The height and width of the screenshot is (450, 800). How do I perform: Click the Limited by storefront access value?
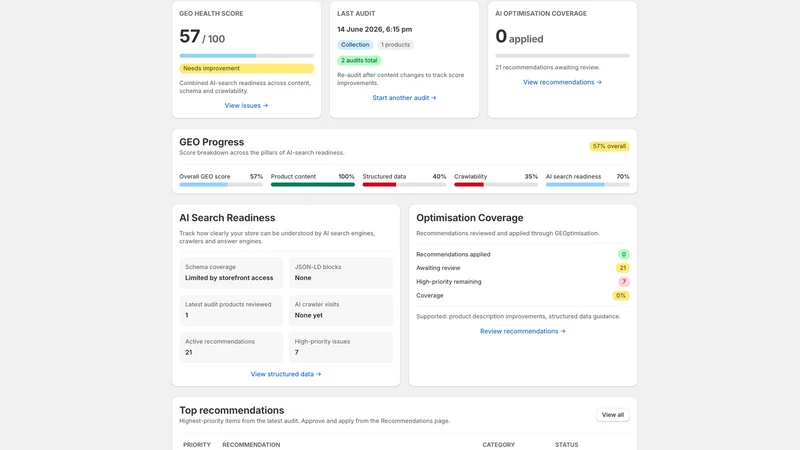pyautogui.click(x=229, y=278)
